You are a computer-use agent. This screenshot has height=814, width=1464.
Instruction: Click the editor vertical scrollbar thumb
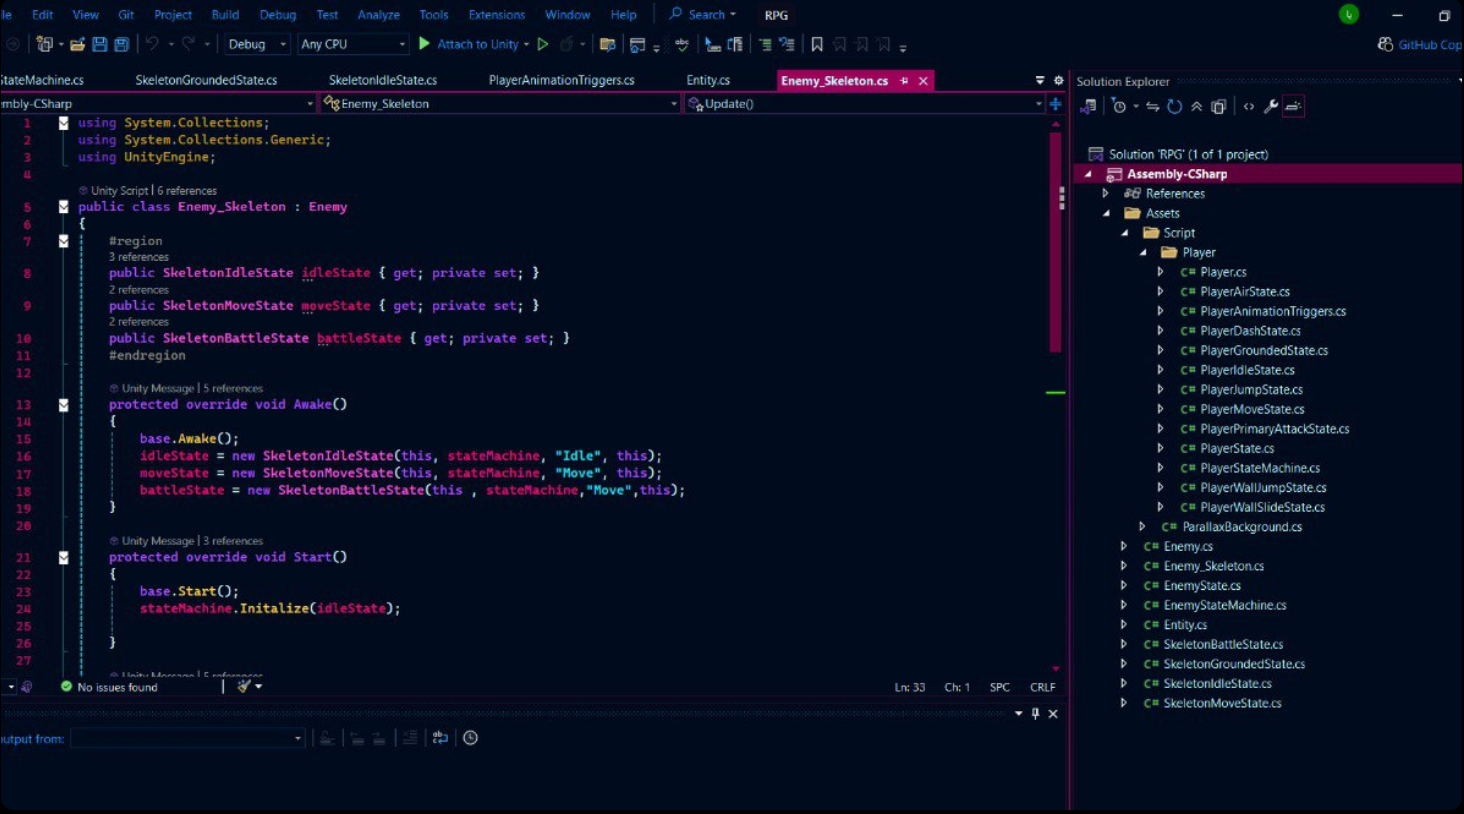point(1055,240)
